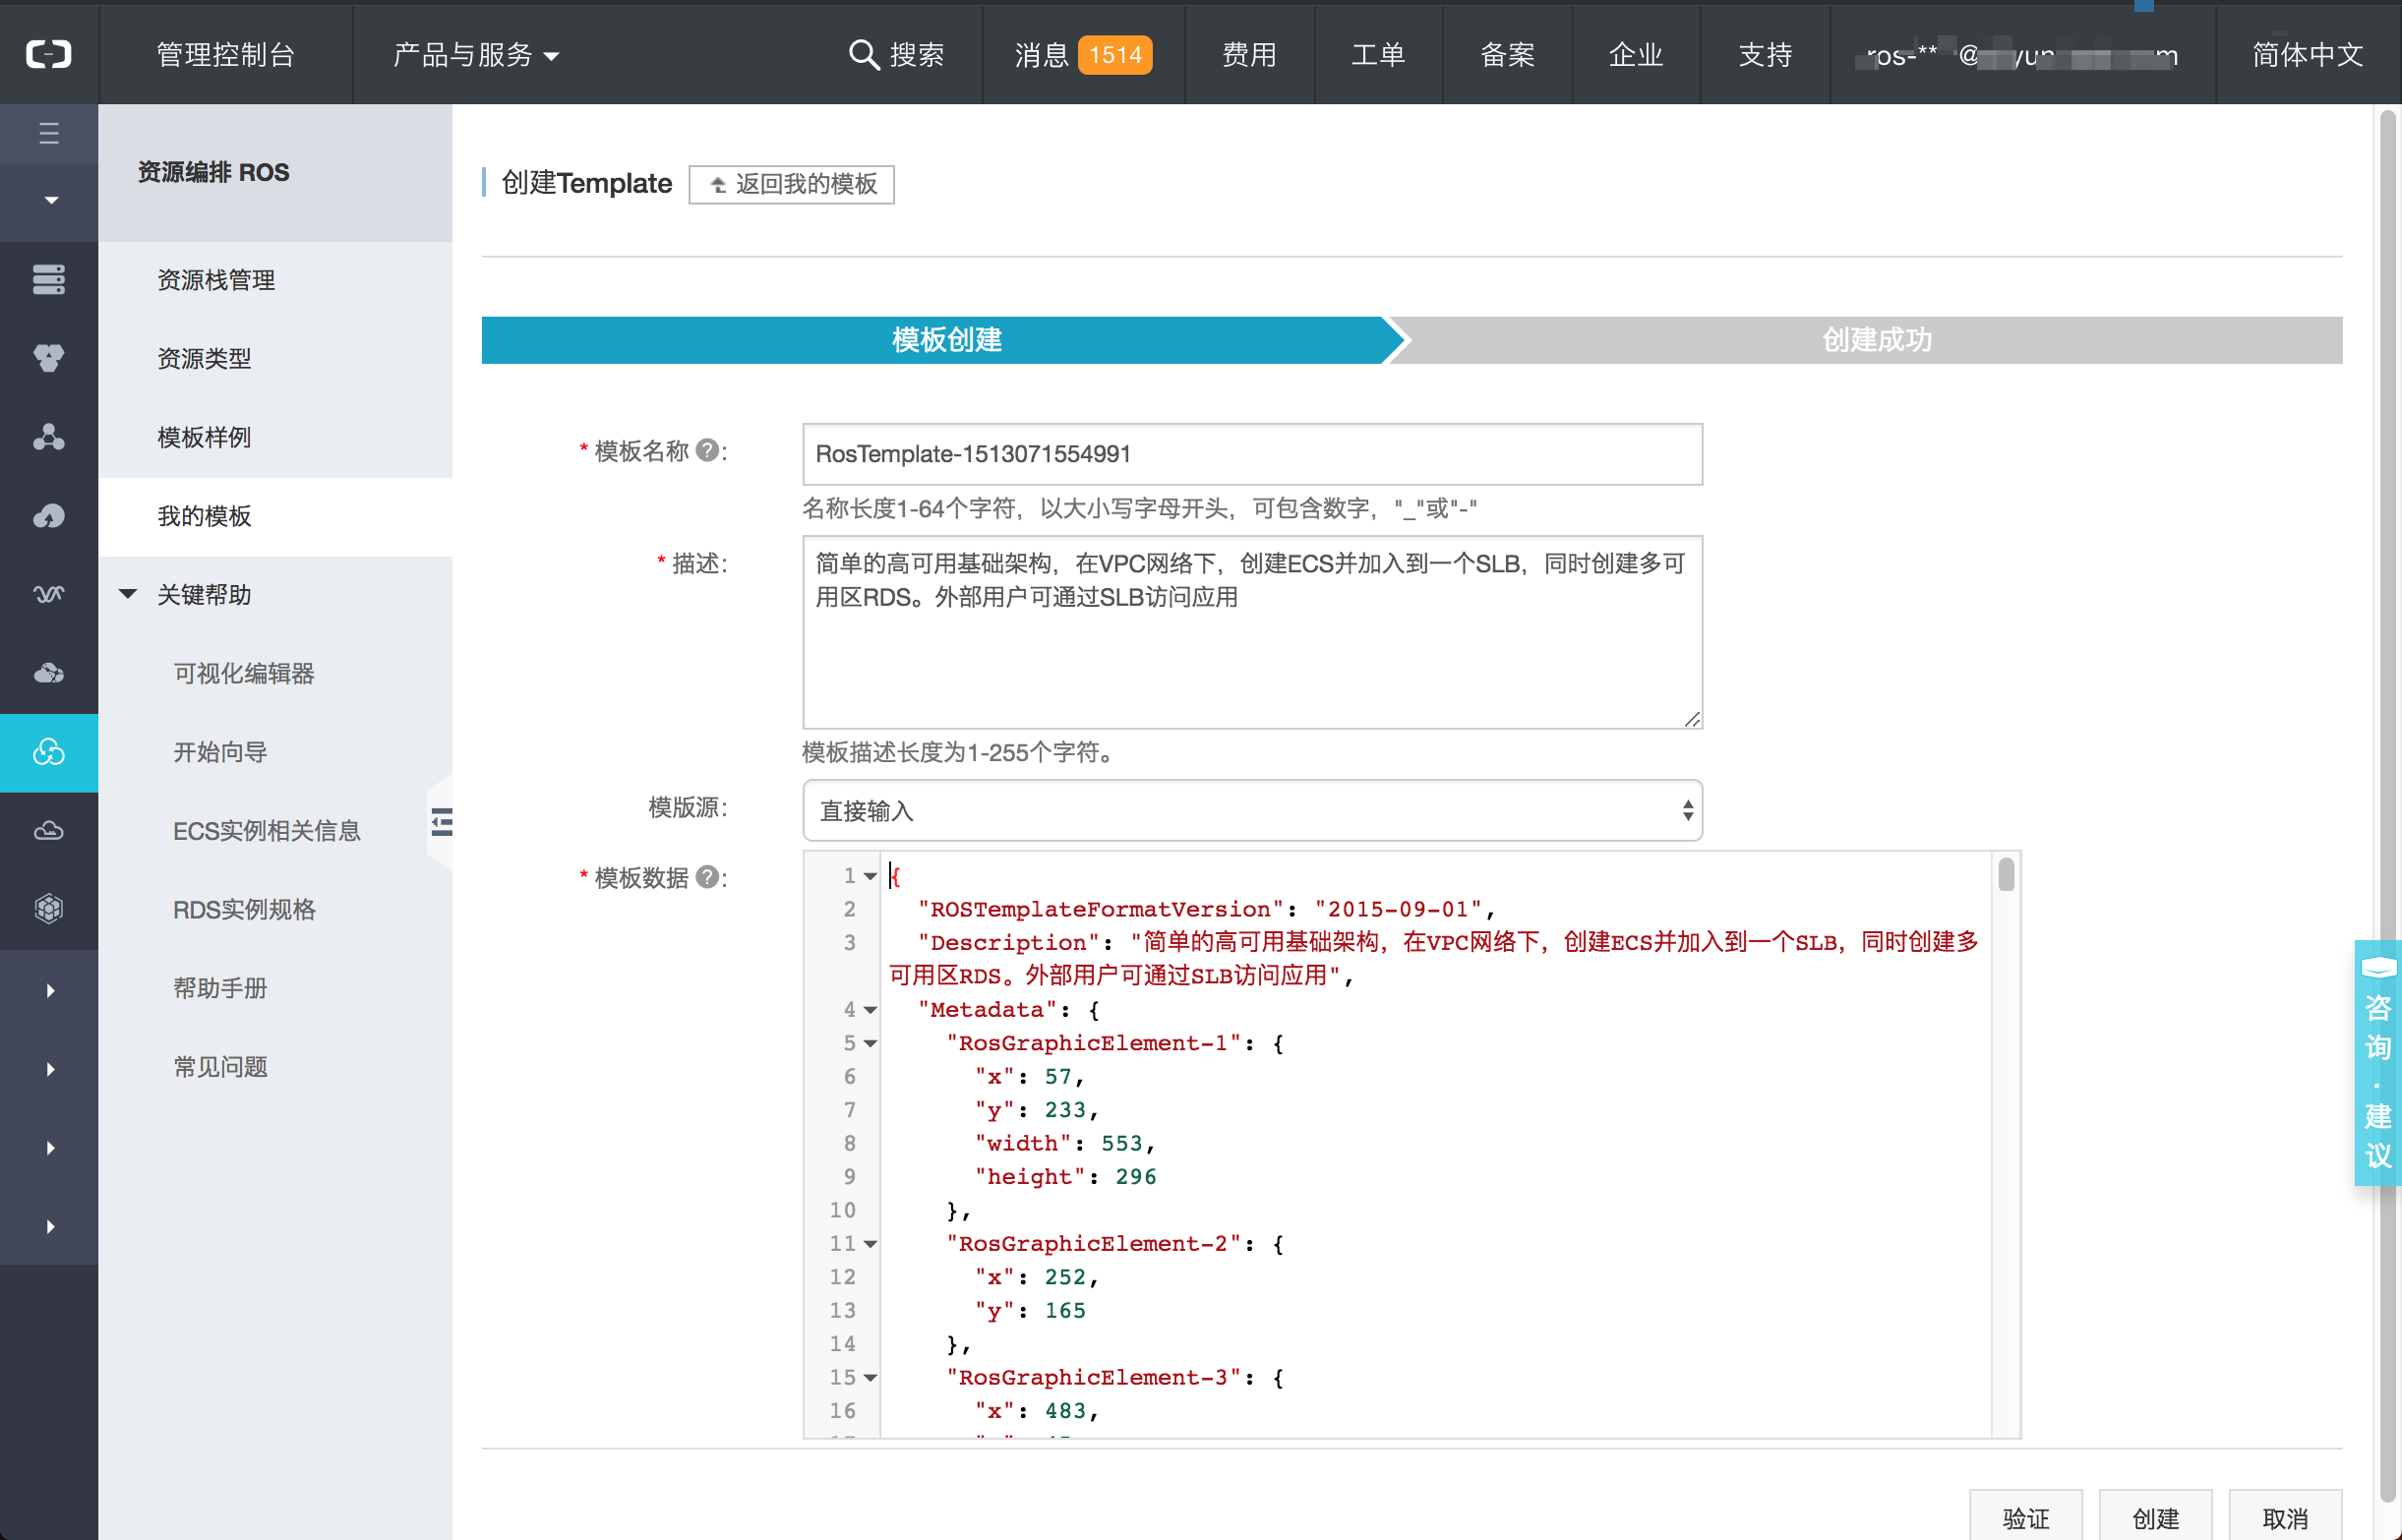2402x1540 pixels.
Task: Expand the second collapsed sidebar group arrow
Action: point(50,1069)
